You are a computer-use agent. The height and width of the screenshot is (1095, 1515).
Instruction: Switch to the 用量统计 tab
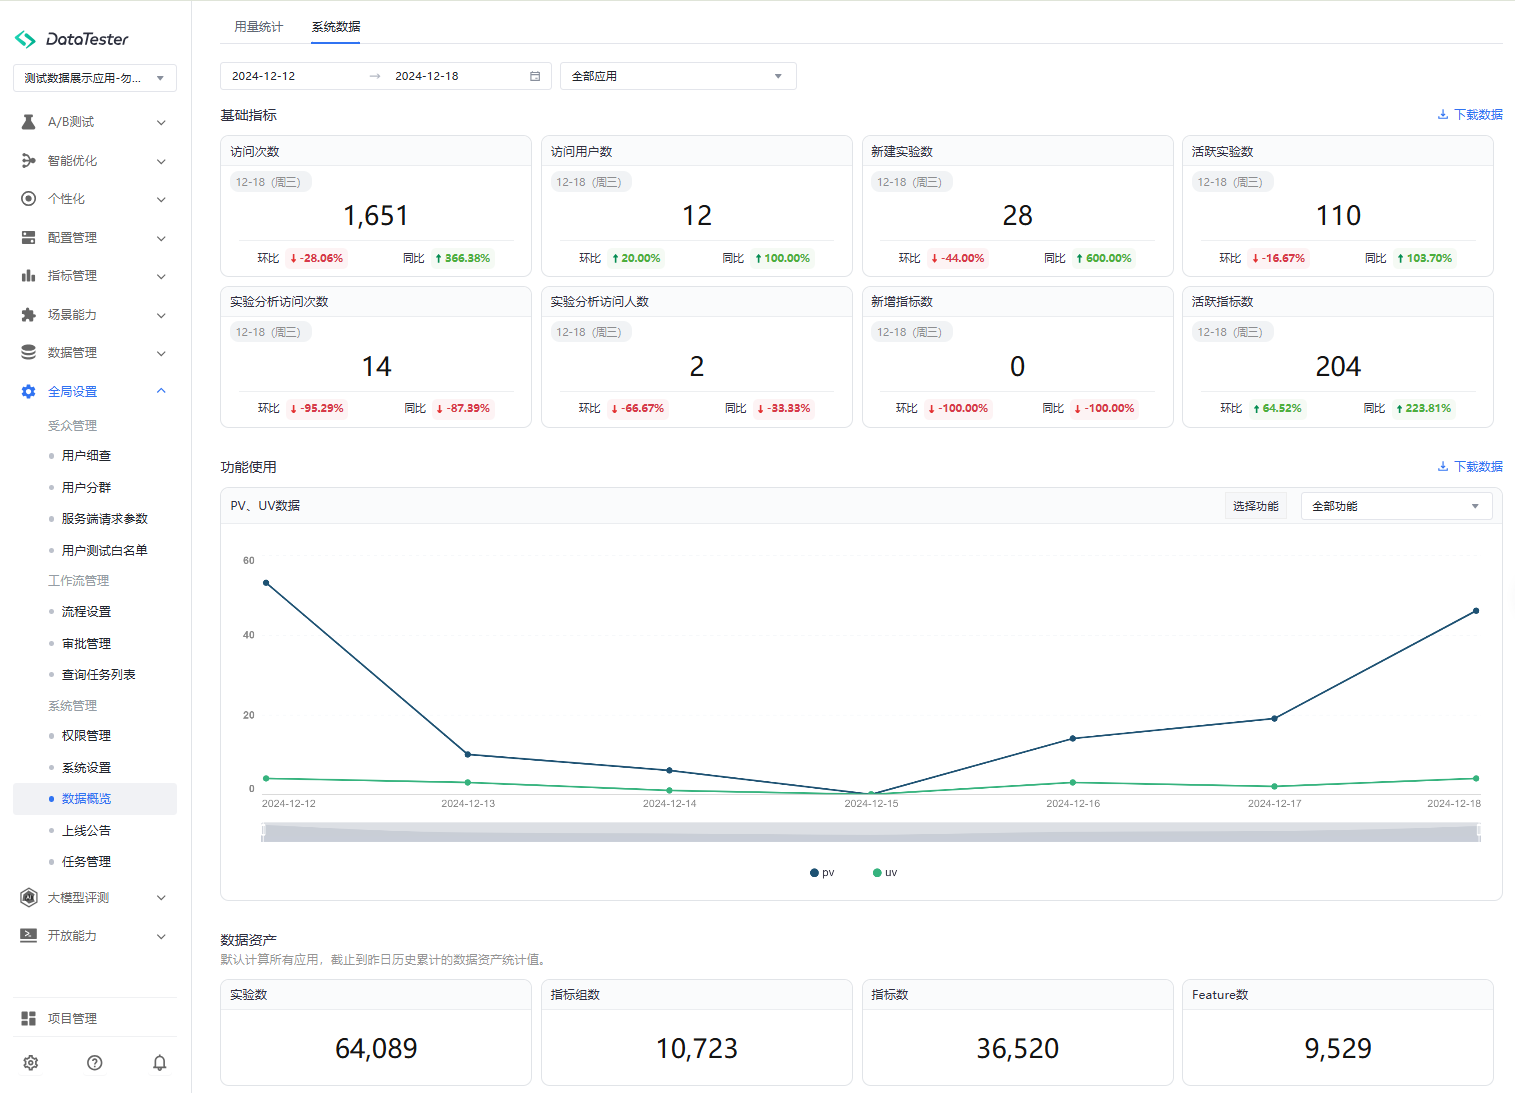(x=259, y=27)
